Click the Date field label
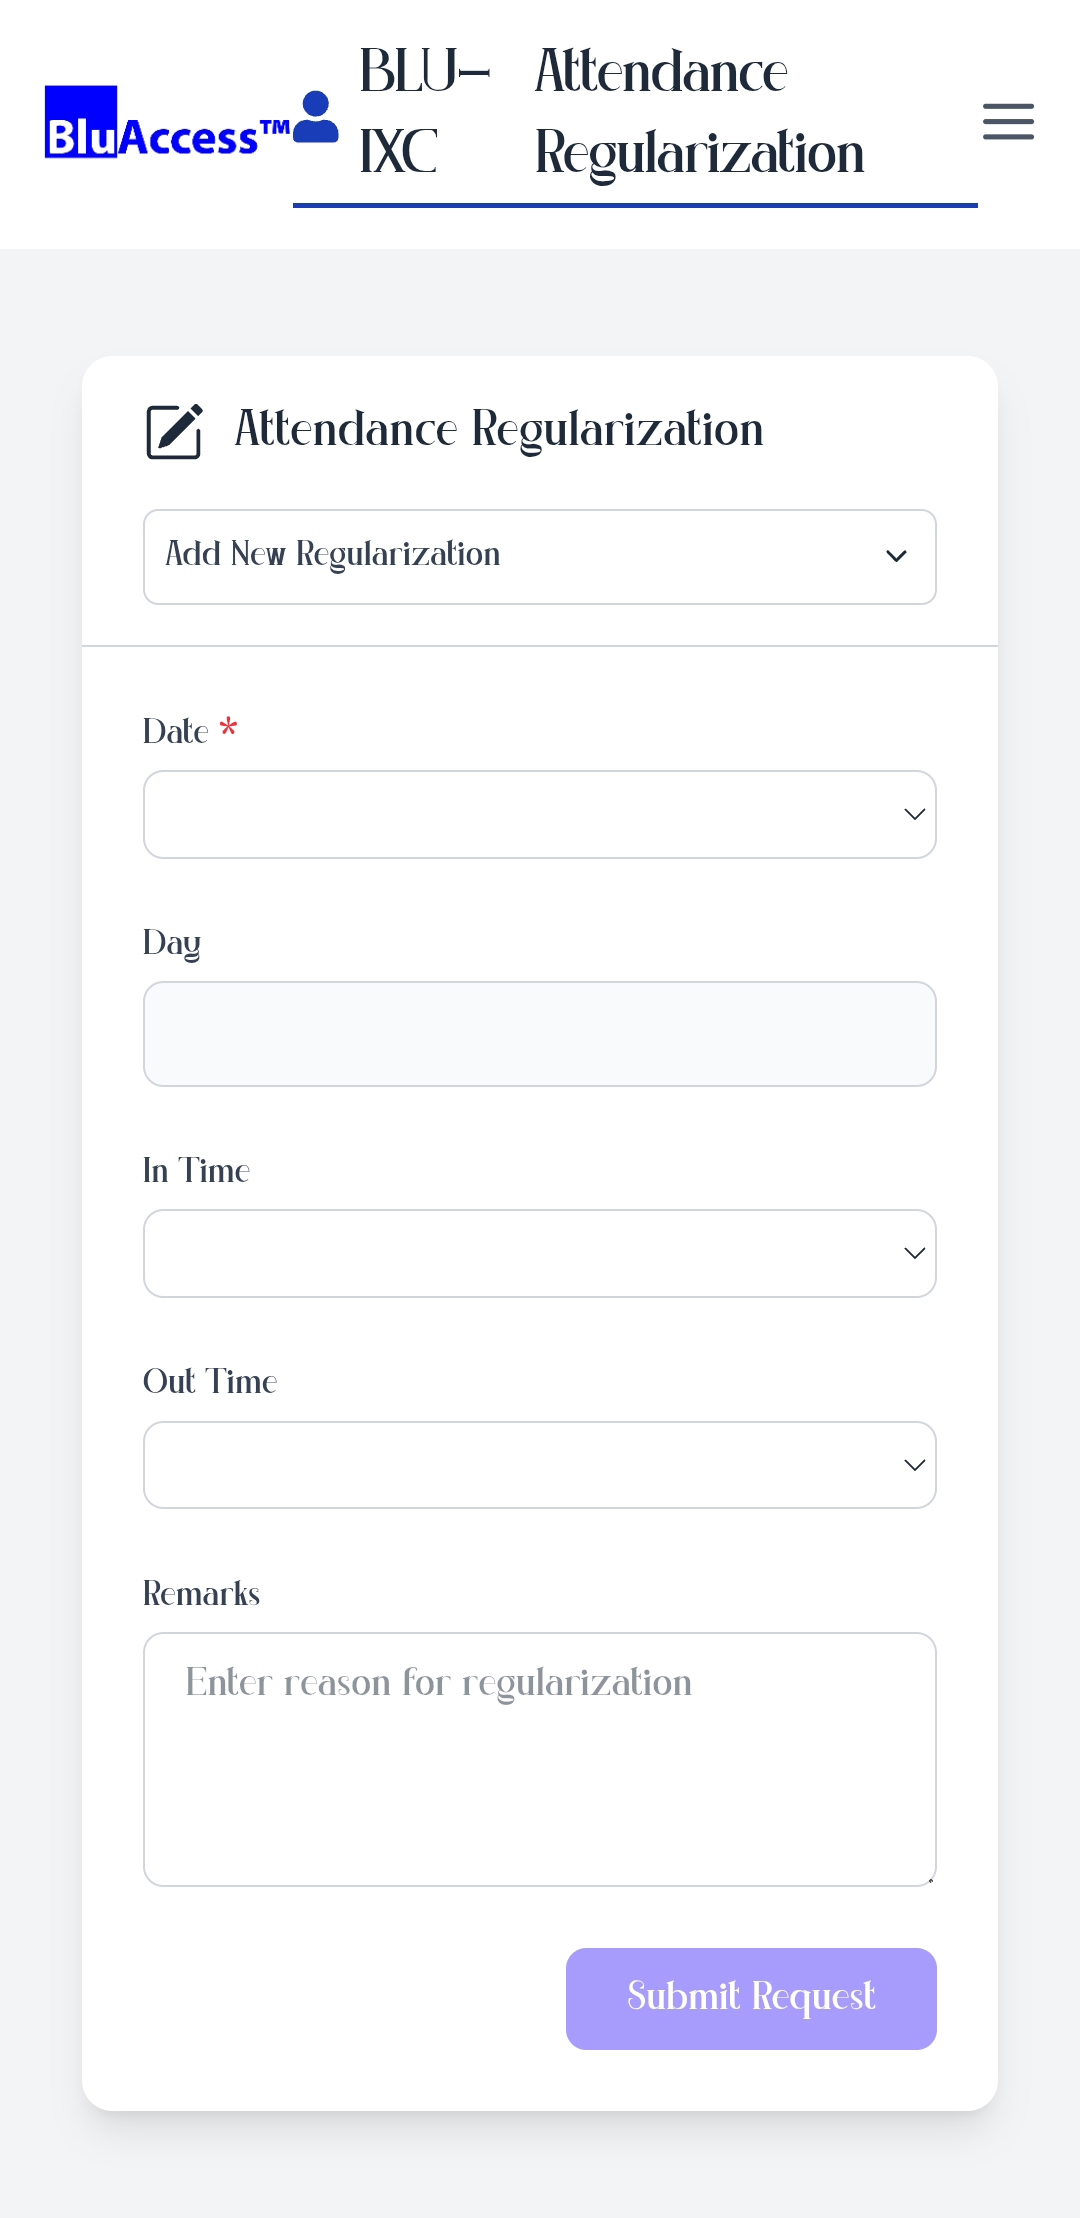This screenshot has height=2218, width=1080. tap(176, 731)
